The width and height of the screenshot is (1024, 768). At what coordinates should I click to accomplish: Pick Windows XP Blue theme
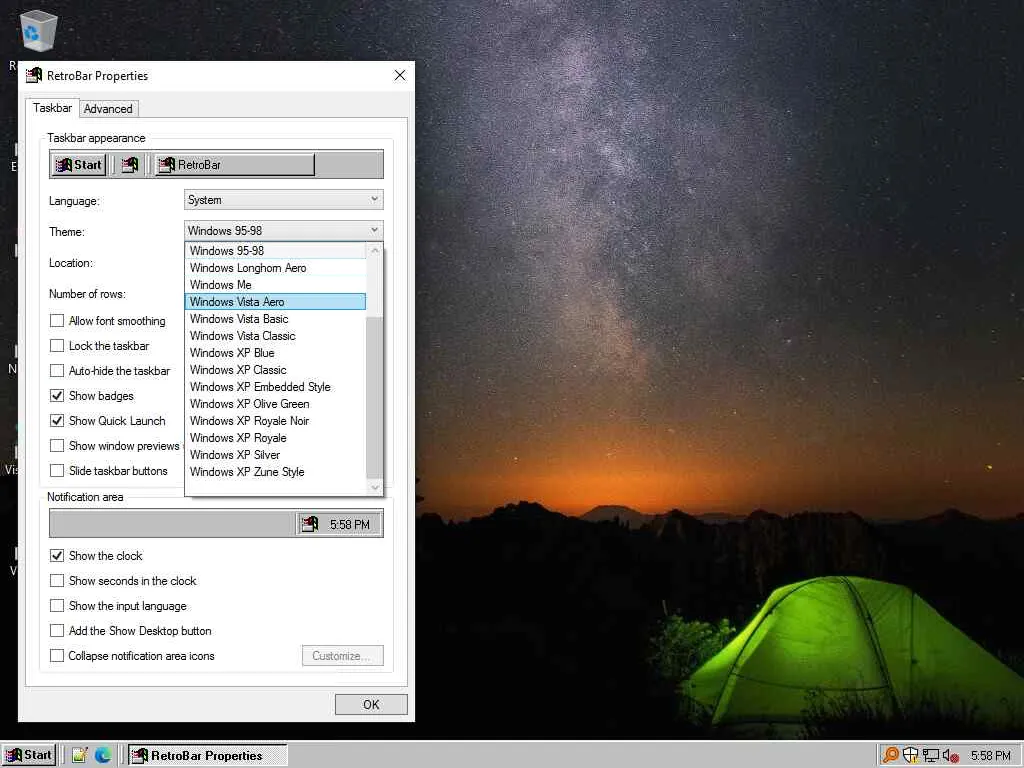pos(276,353)
